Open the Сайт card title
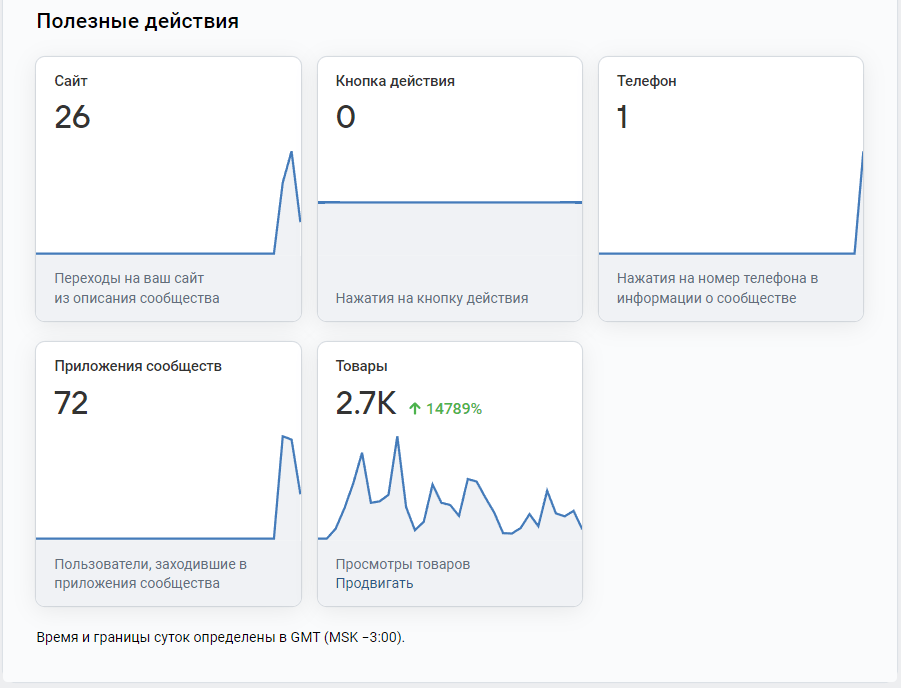Viewport: 901px width, 688px height. click(x=64, y=81)
